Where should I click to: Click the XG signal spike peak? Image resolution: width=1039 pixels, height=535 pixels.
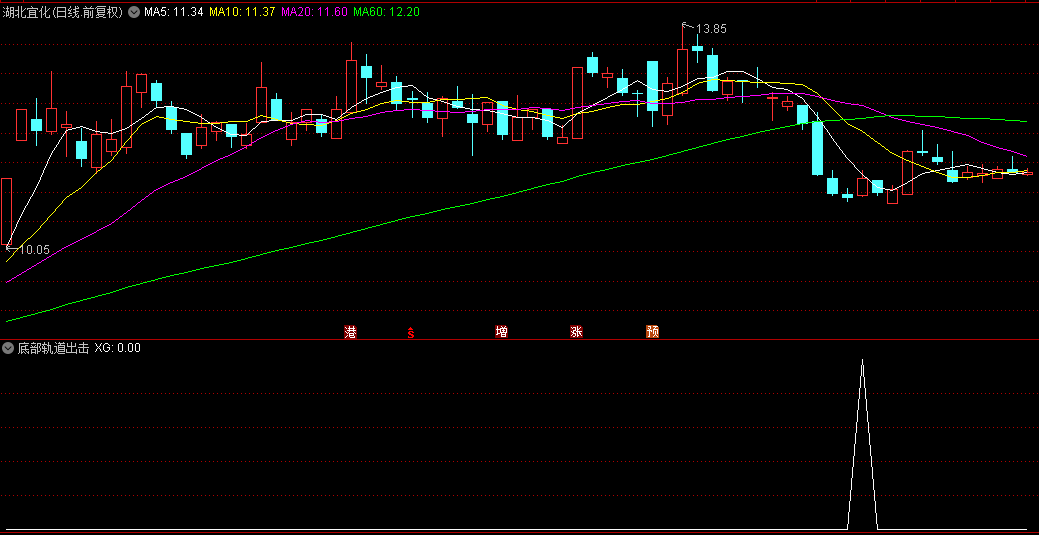862,361
